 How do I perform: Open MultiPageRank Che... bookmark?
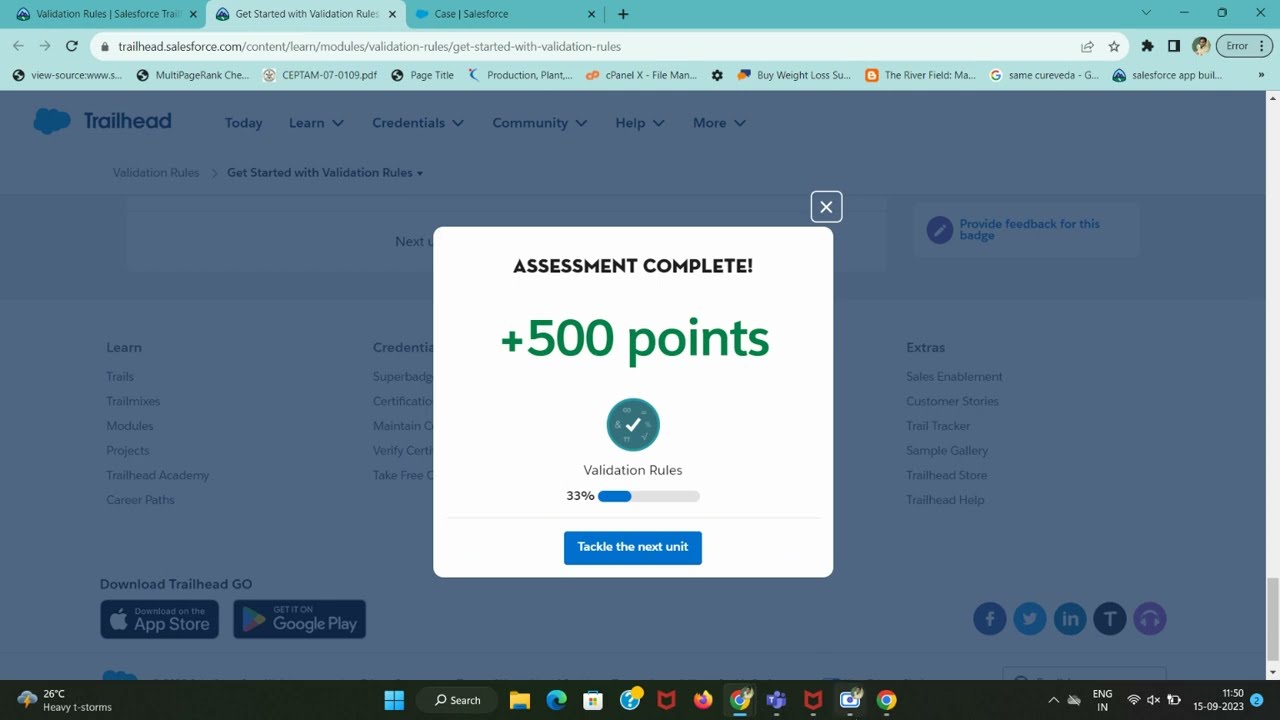pyautogui.click(x=193, y=75)
